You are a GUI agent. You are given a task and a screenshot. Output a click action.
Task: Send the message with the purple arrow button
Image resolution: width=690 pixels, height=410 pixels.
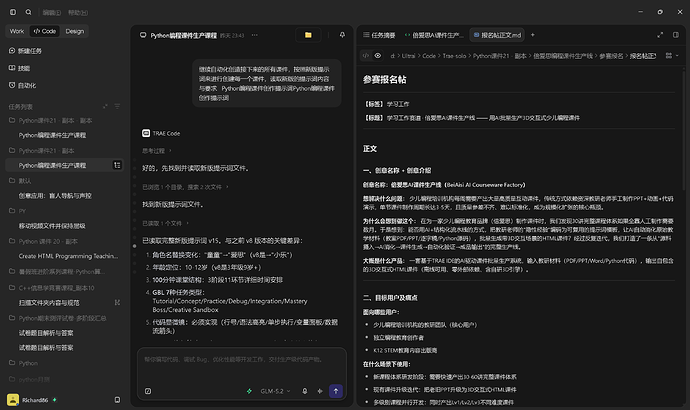click(x=336, y=391)
